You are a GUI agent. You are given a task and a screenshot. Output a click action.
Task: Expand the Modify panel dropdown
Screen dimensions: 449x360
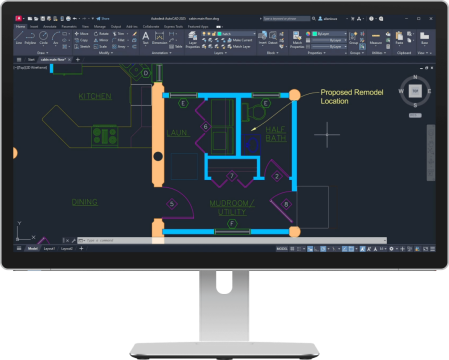pos(106,53)
